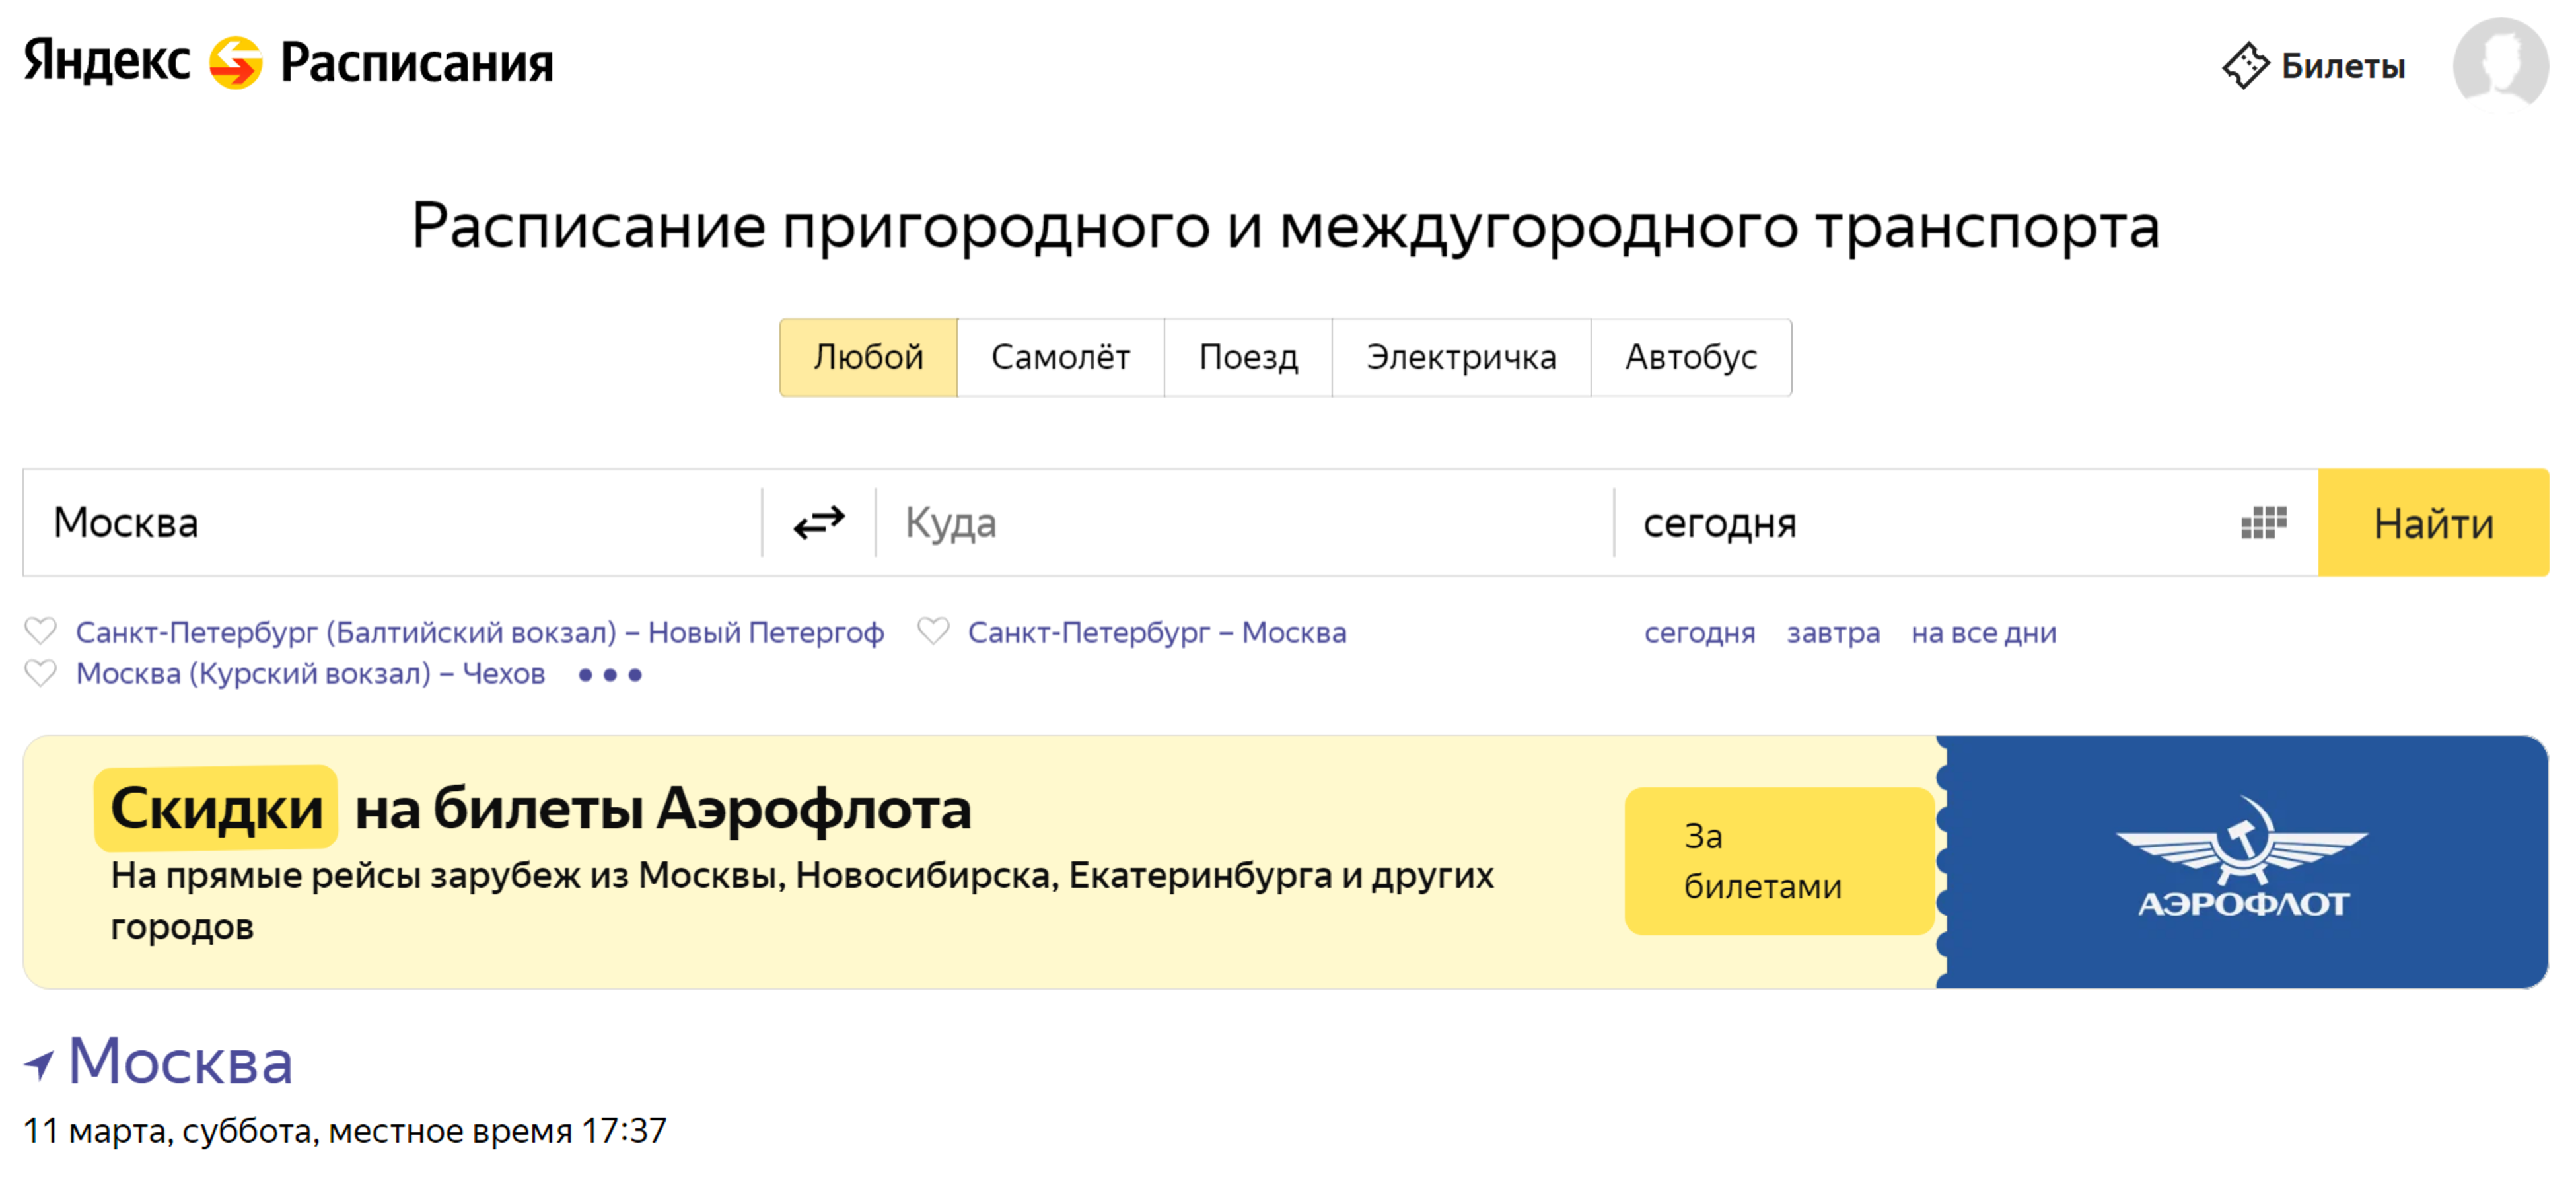Click the ticket icon next to Билеты
2576x1189 pixels.
tap(2245, 66)
